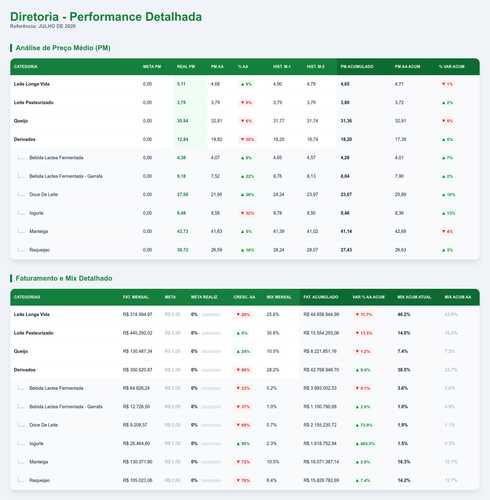Click the META REALIZ. column header
This screenshot has width=490, height=500.
(205, 297)
